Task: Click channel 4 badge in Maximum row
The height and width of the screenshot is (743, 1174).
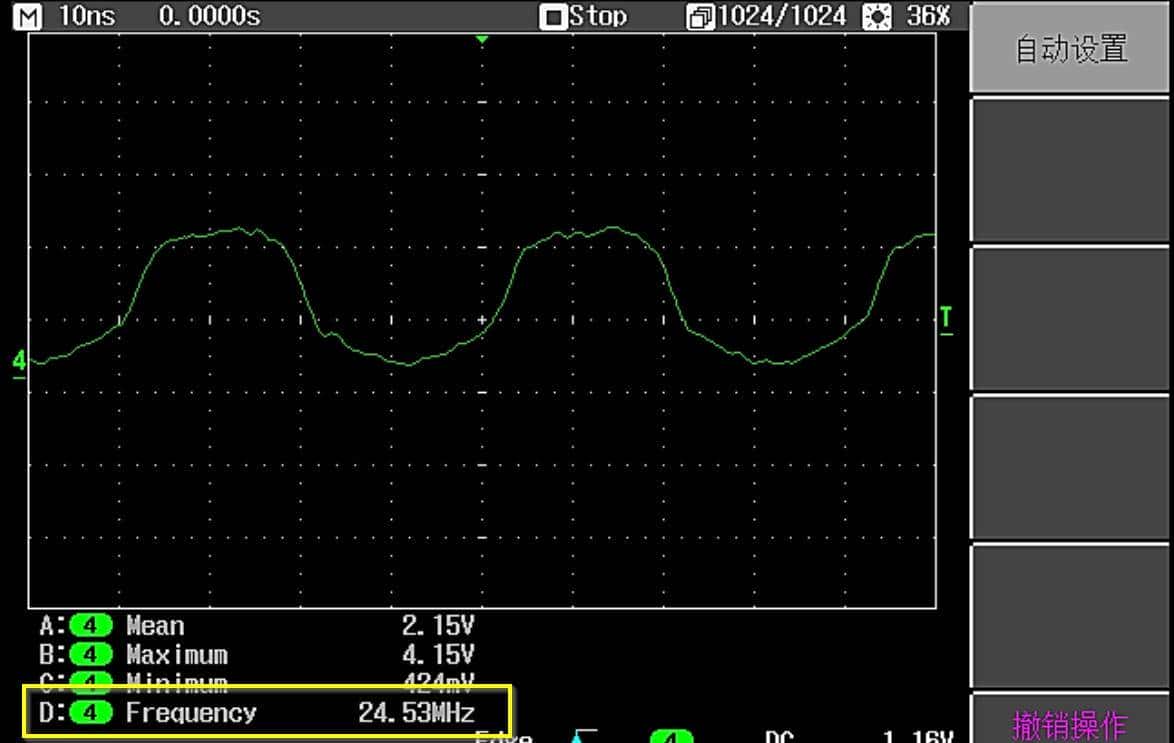Action: coord(91,656)
